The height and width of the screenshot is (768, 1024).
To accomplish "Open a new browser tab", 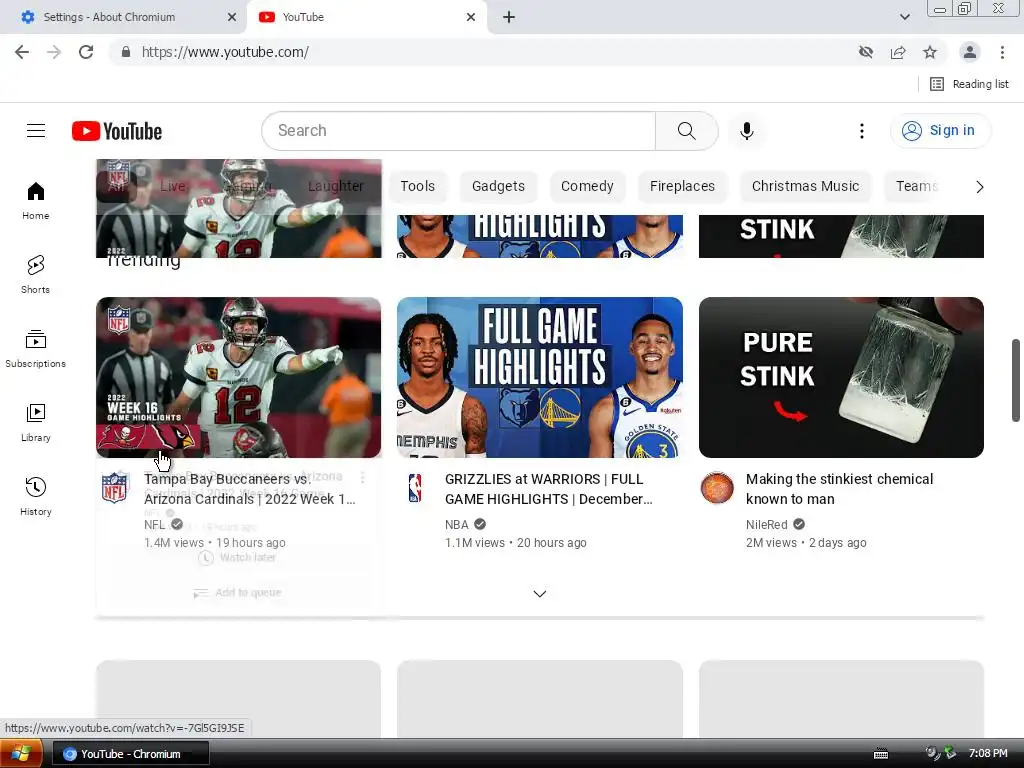I will (x=509, y=17).
